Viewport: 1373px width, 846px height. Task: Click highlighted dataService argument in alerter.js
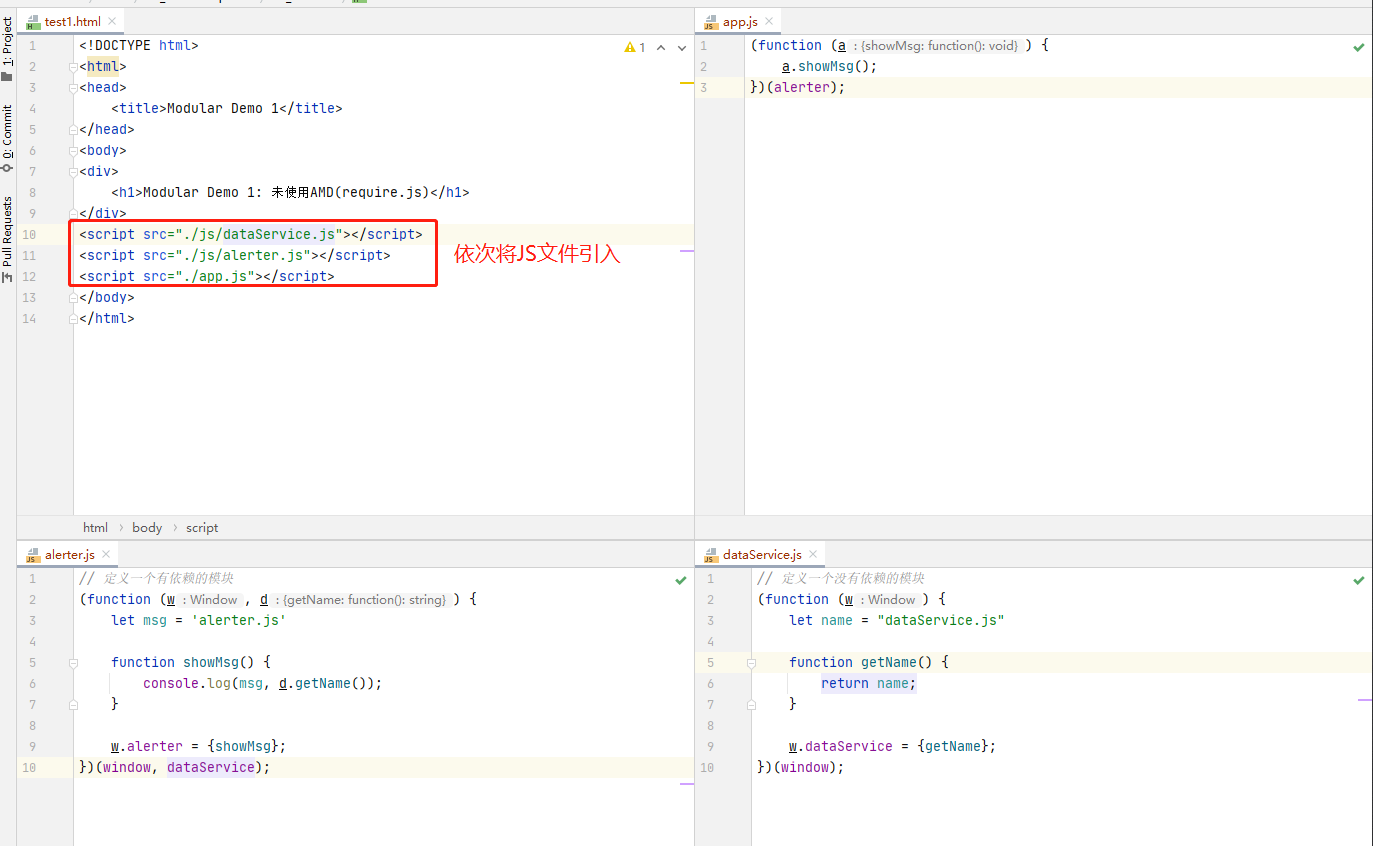pyautogui.click(x=210, y=768)
